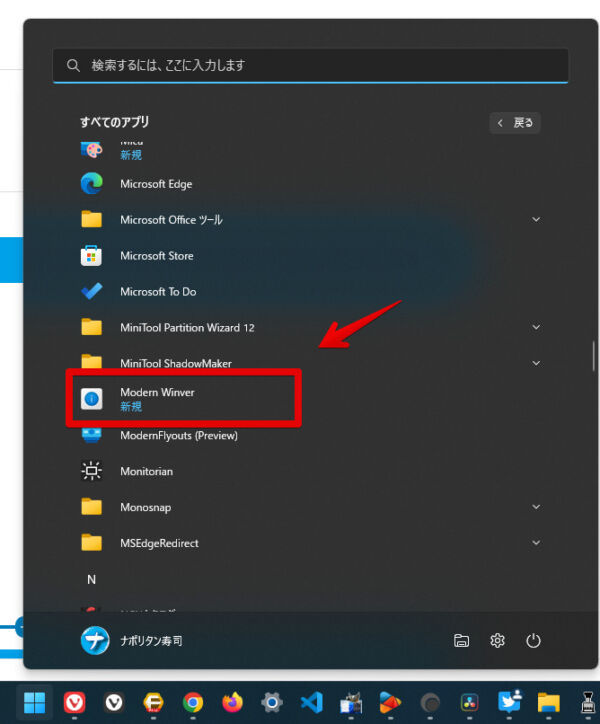The image size is (600, 724).
Task: Open the red Vivaldi browser on the taskbar
Action: tap(74, 703)
